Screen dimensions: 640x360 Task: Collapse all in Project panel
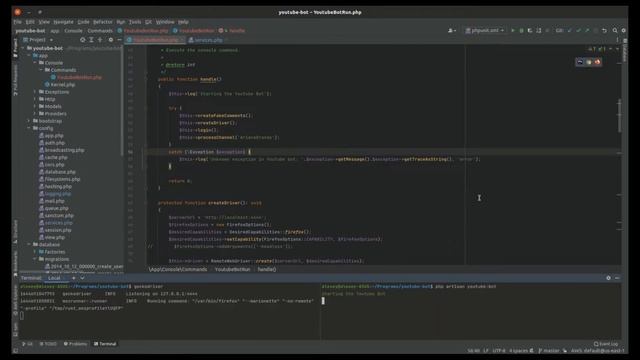tap(100, 40)
